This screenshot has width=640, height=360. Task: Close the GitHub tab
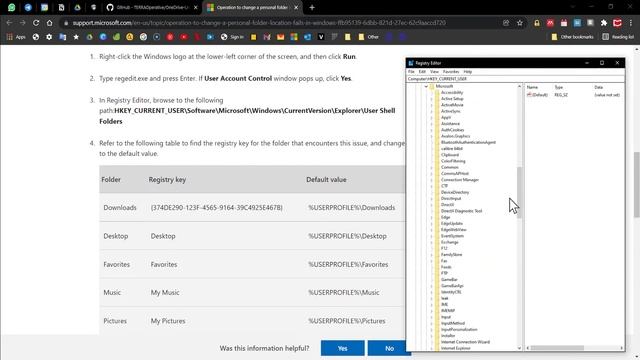[x=196, y=7]
